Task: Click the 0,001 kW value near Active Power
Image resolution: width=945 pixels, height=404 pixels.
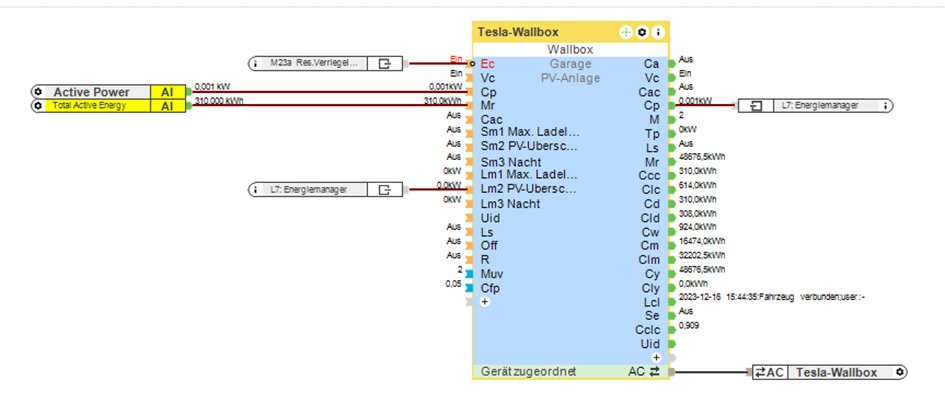Action: (x=213, y=87)
